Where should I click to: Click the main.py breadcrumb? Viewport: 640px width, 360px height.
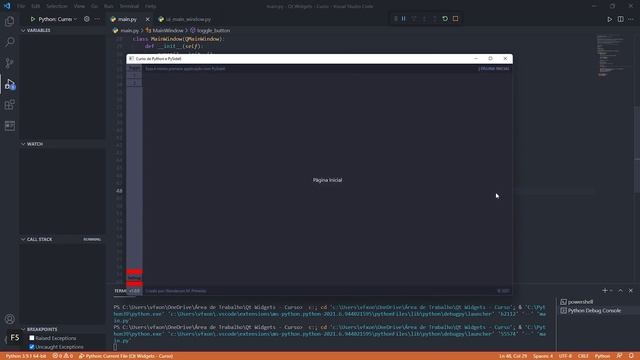pyautogui.click(x=129, y=31)
